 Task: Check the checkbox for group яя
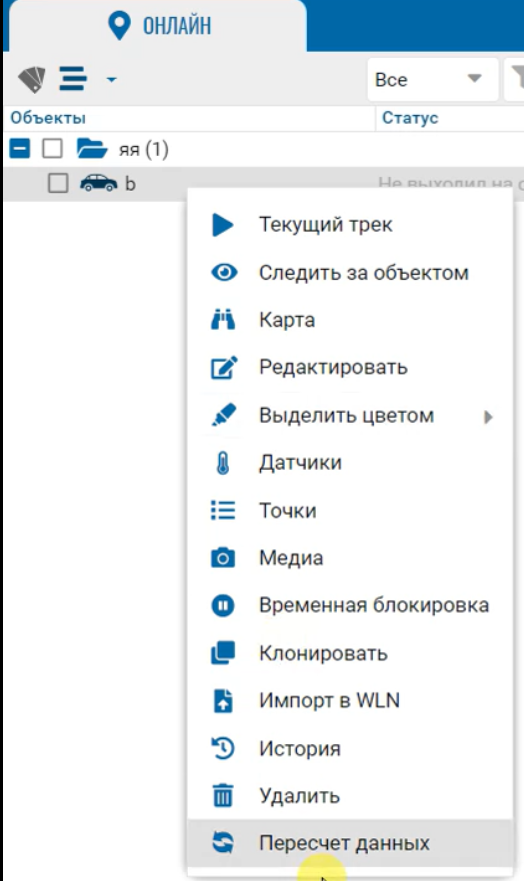pyautogui.click(x=53, y=149)
